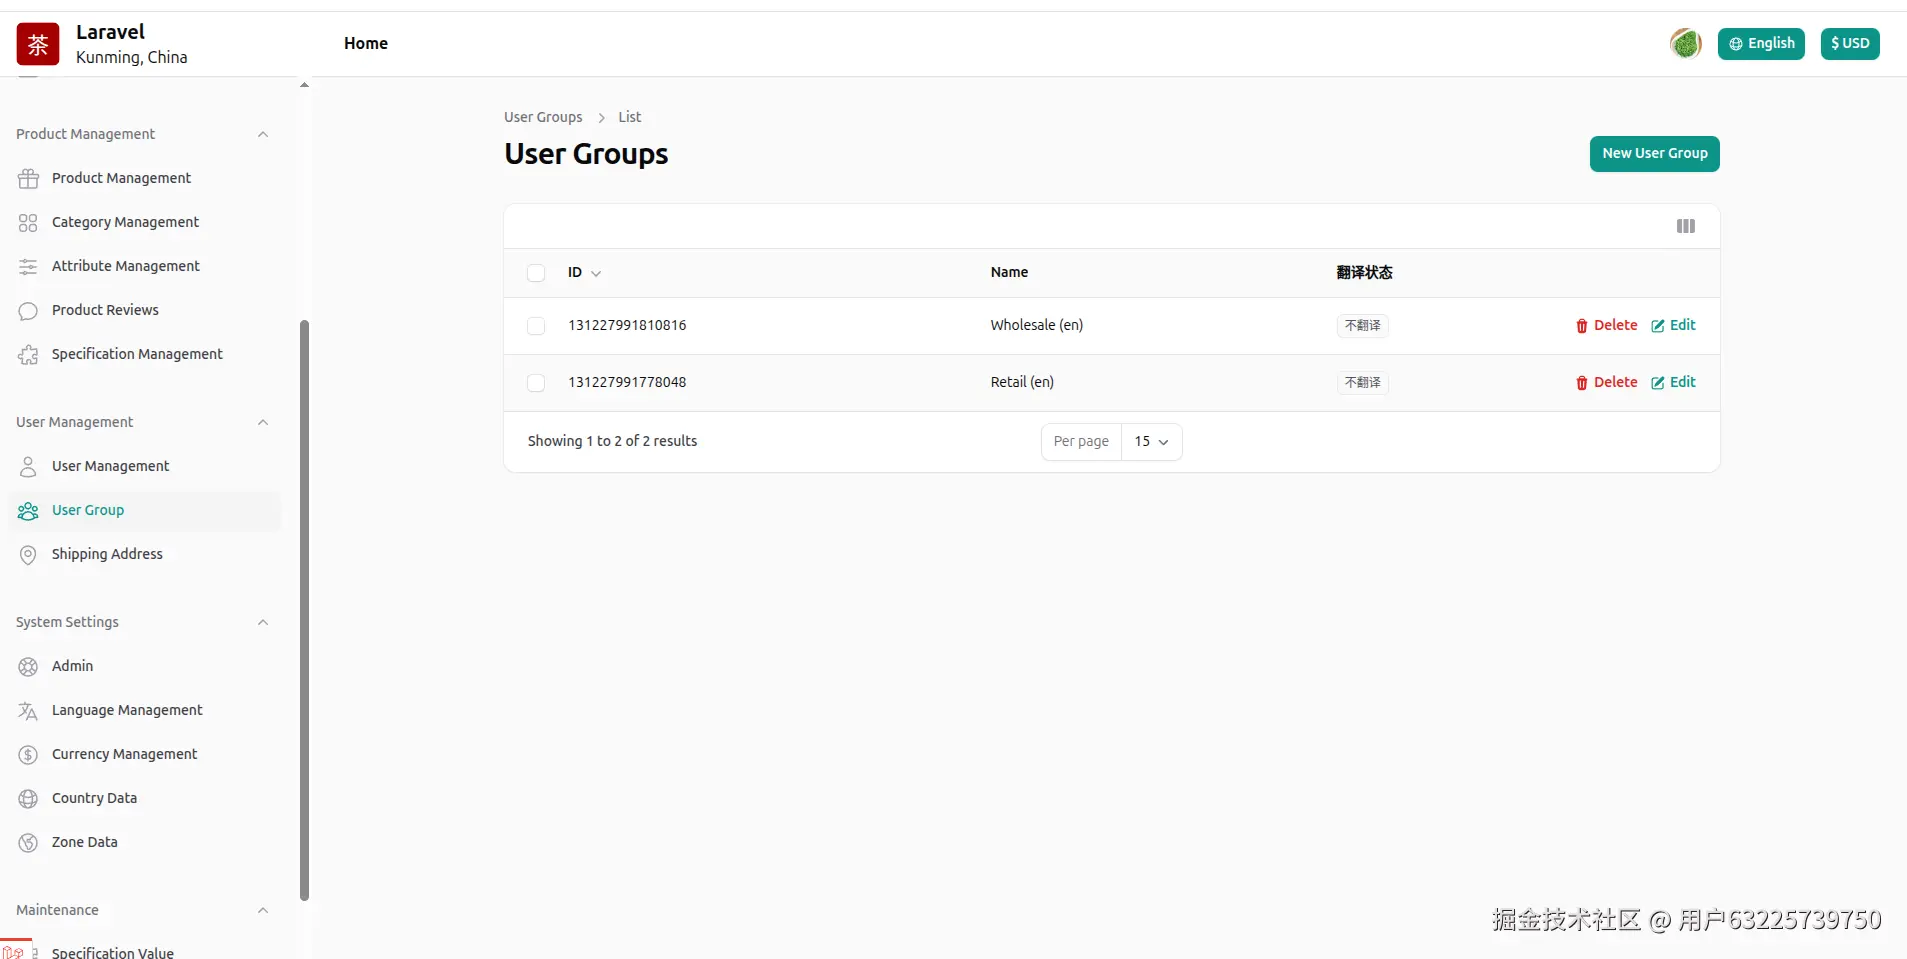1907x959 pixels.
Task: Click the red tea logo icon
Action: point(38,44)
